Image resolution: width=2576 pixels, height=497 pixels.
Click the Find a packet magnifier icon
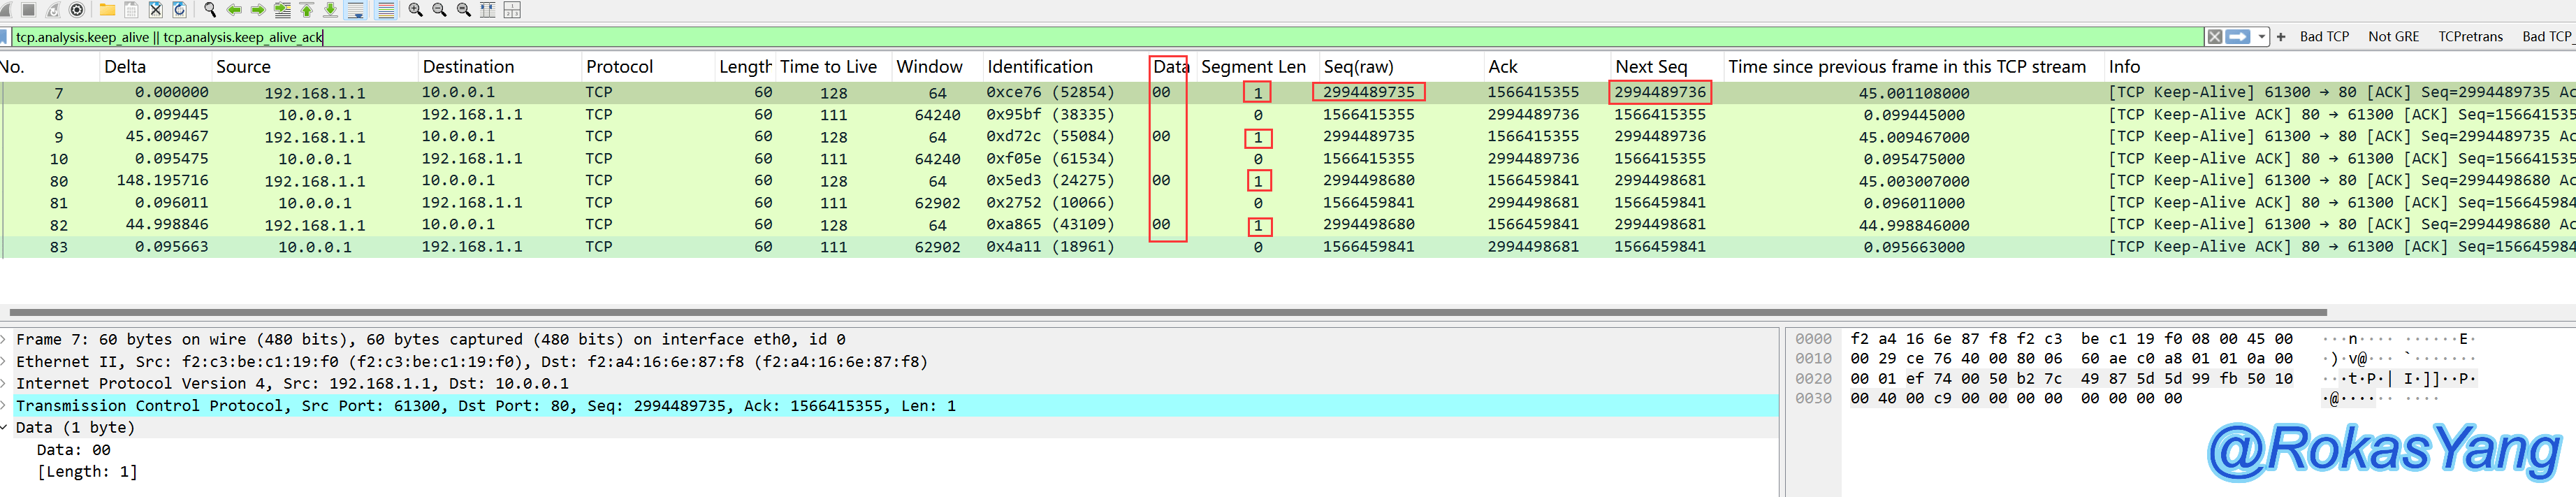210,10
